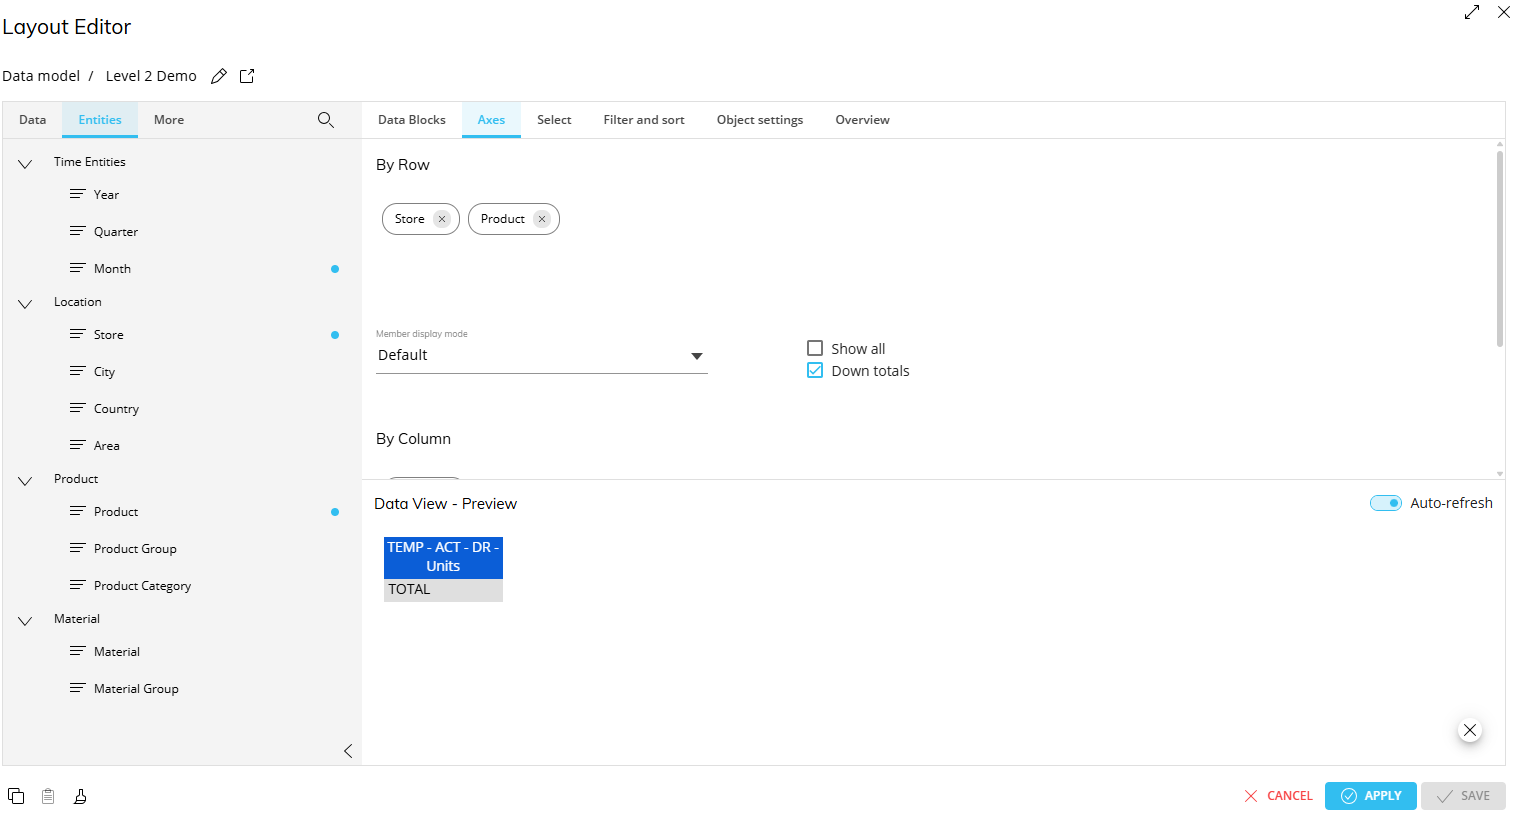The height and width of the screenshot is (819, 1514).
Task: Collapse the Material group chevron
Action: tap(25, 620)
